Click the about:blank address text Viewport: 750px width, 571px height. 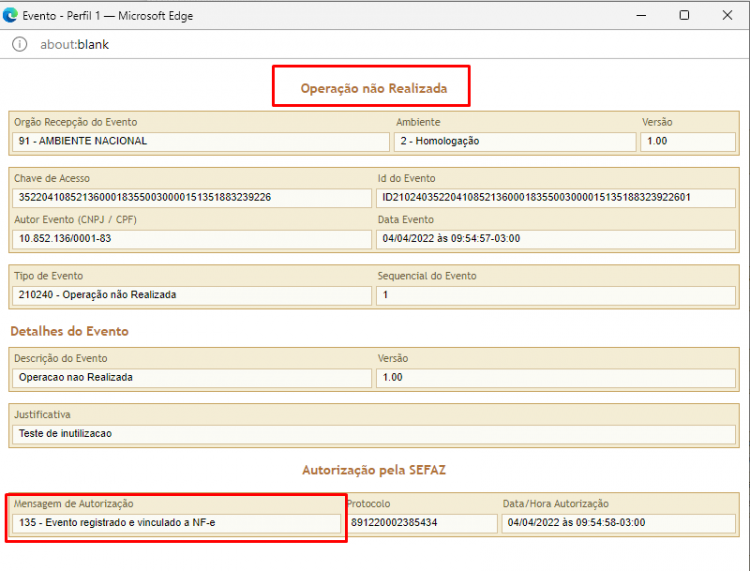click(74, 44)
